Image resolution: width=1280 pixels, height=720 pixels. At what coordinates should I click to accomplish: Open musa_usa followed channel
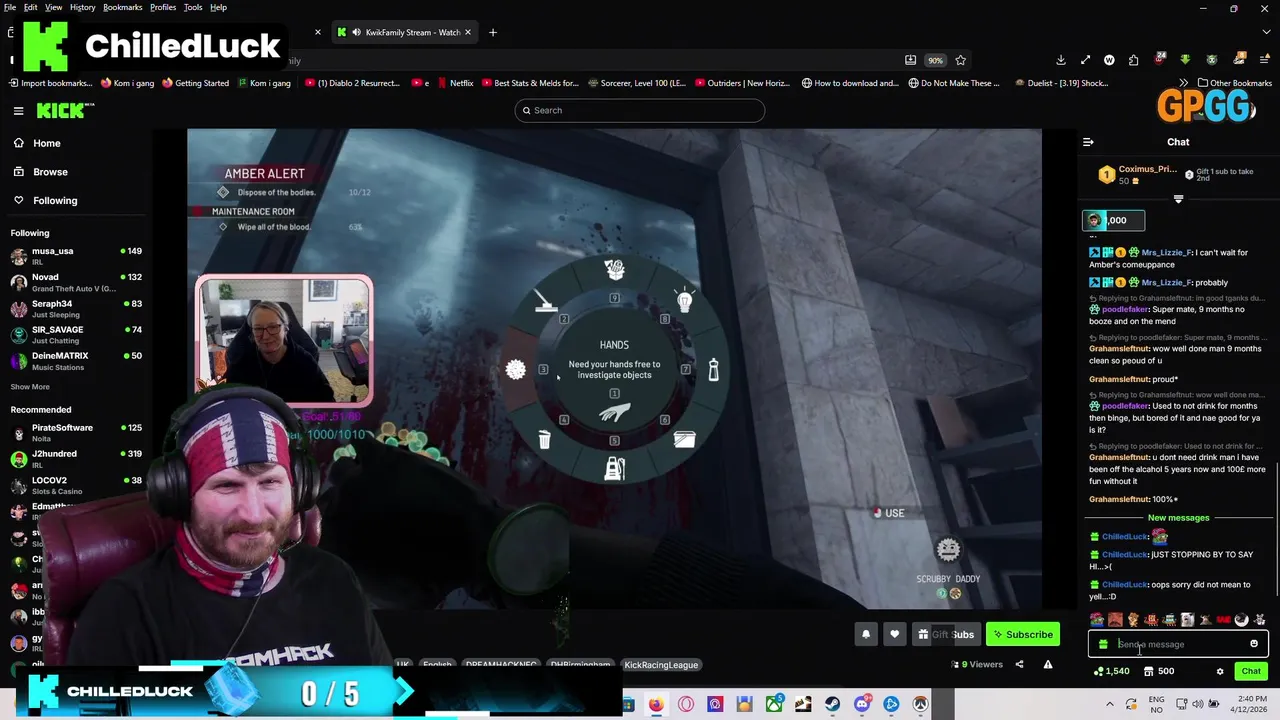pos(75,256)
